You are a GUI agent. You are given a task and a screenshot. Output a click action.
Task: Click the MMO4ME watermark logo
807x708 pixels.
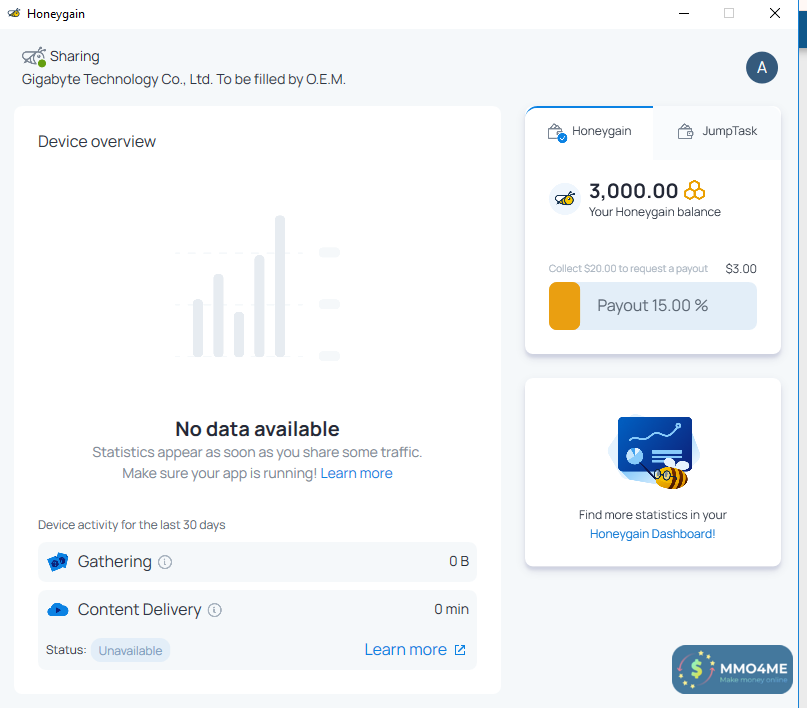coord(733,670)
